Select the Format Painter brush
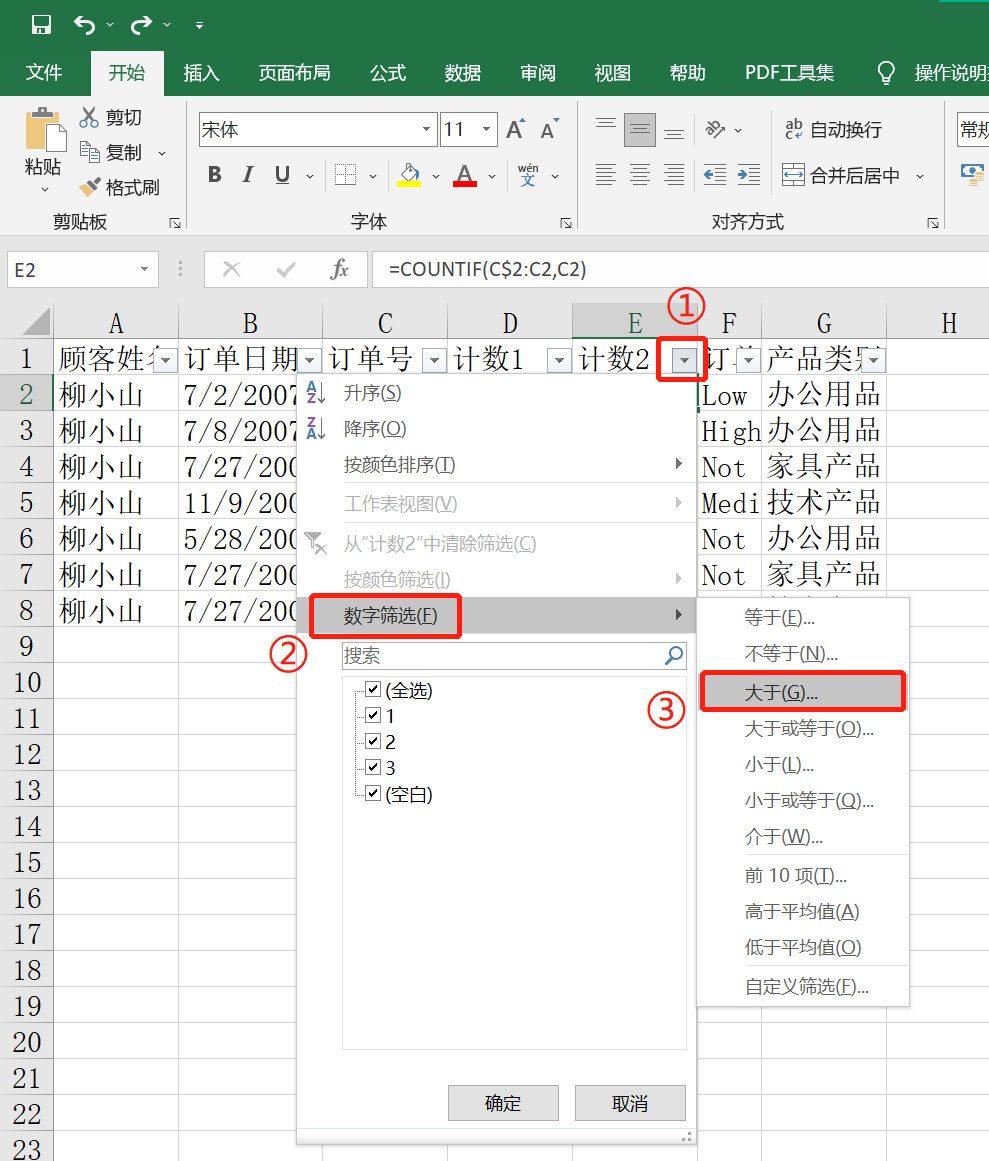 coord(90,187)
